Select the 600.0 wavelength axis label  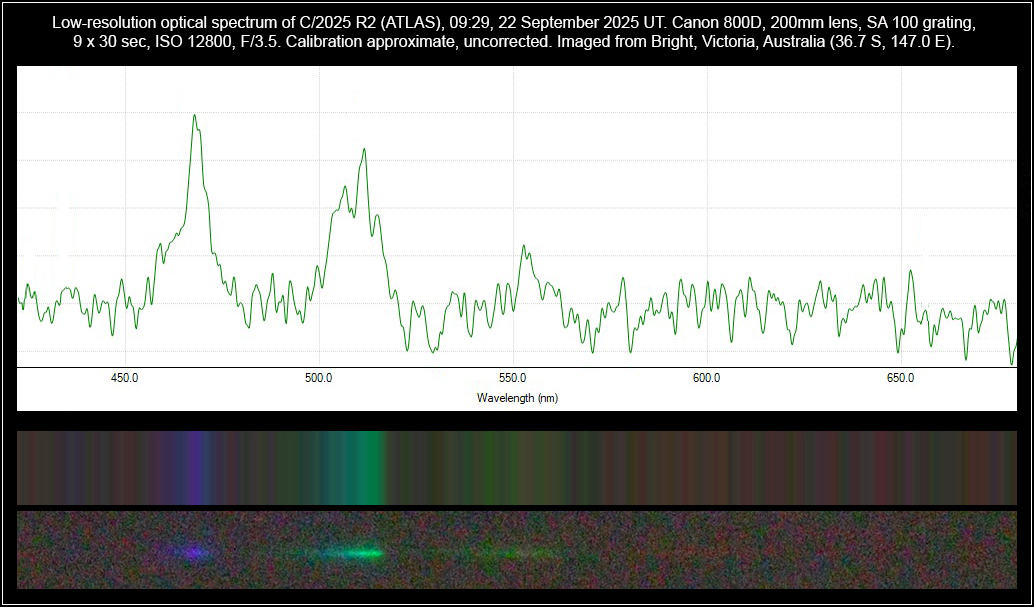pos(707,379)
